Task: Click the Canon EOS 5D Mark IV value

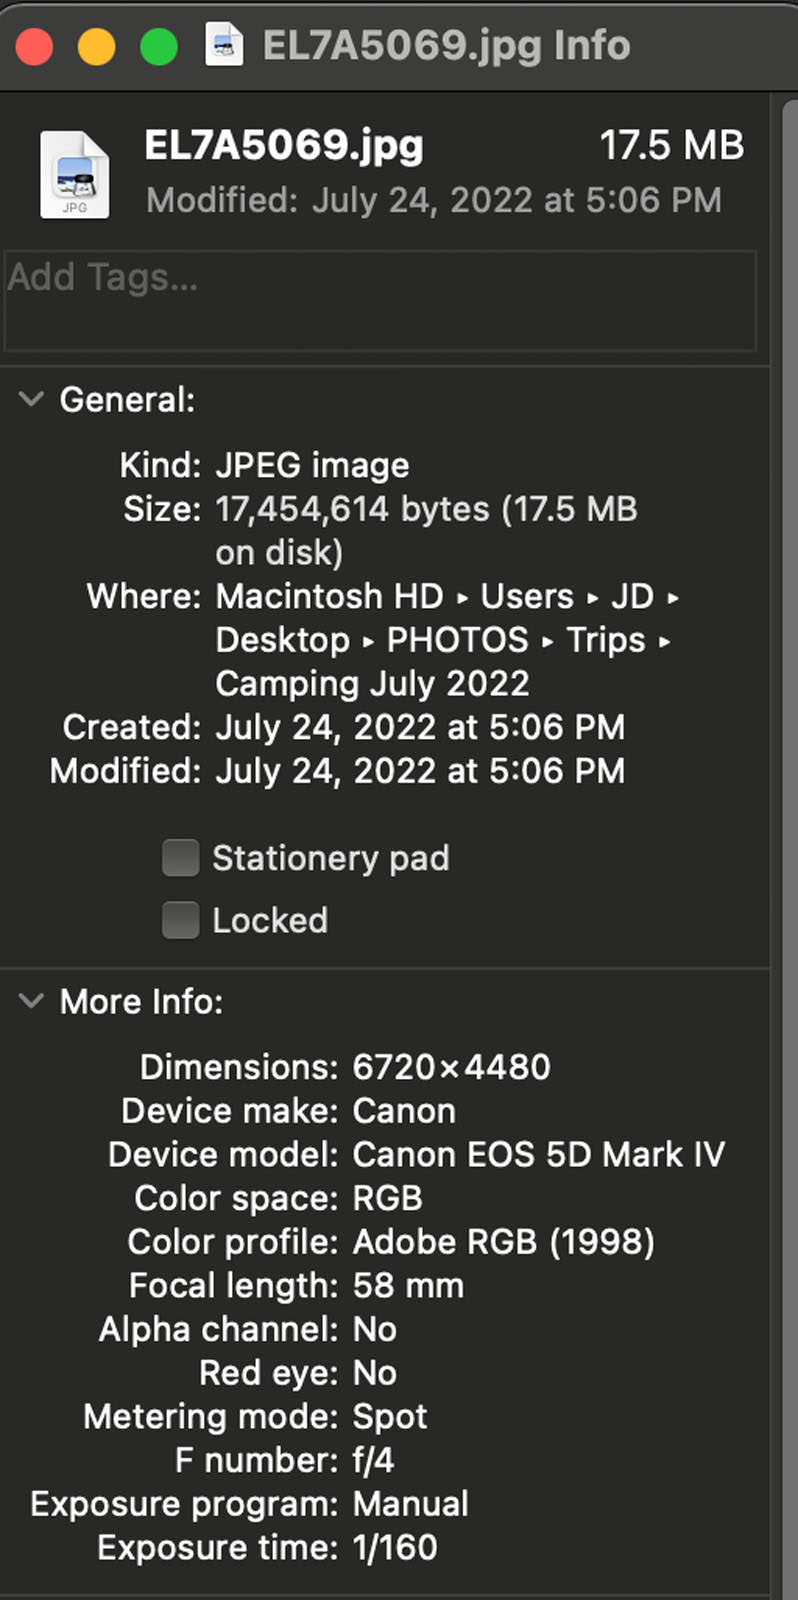Action: [x=538, y=1154]
